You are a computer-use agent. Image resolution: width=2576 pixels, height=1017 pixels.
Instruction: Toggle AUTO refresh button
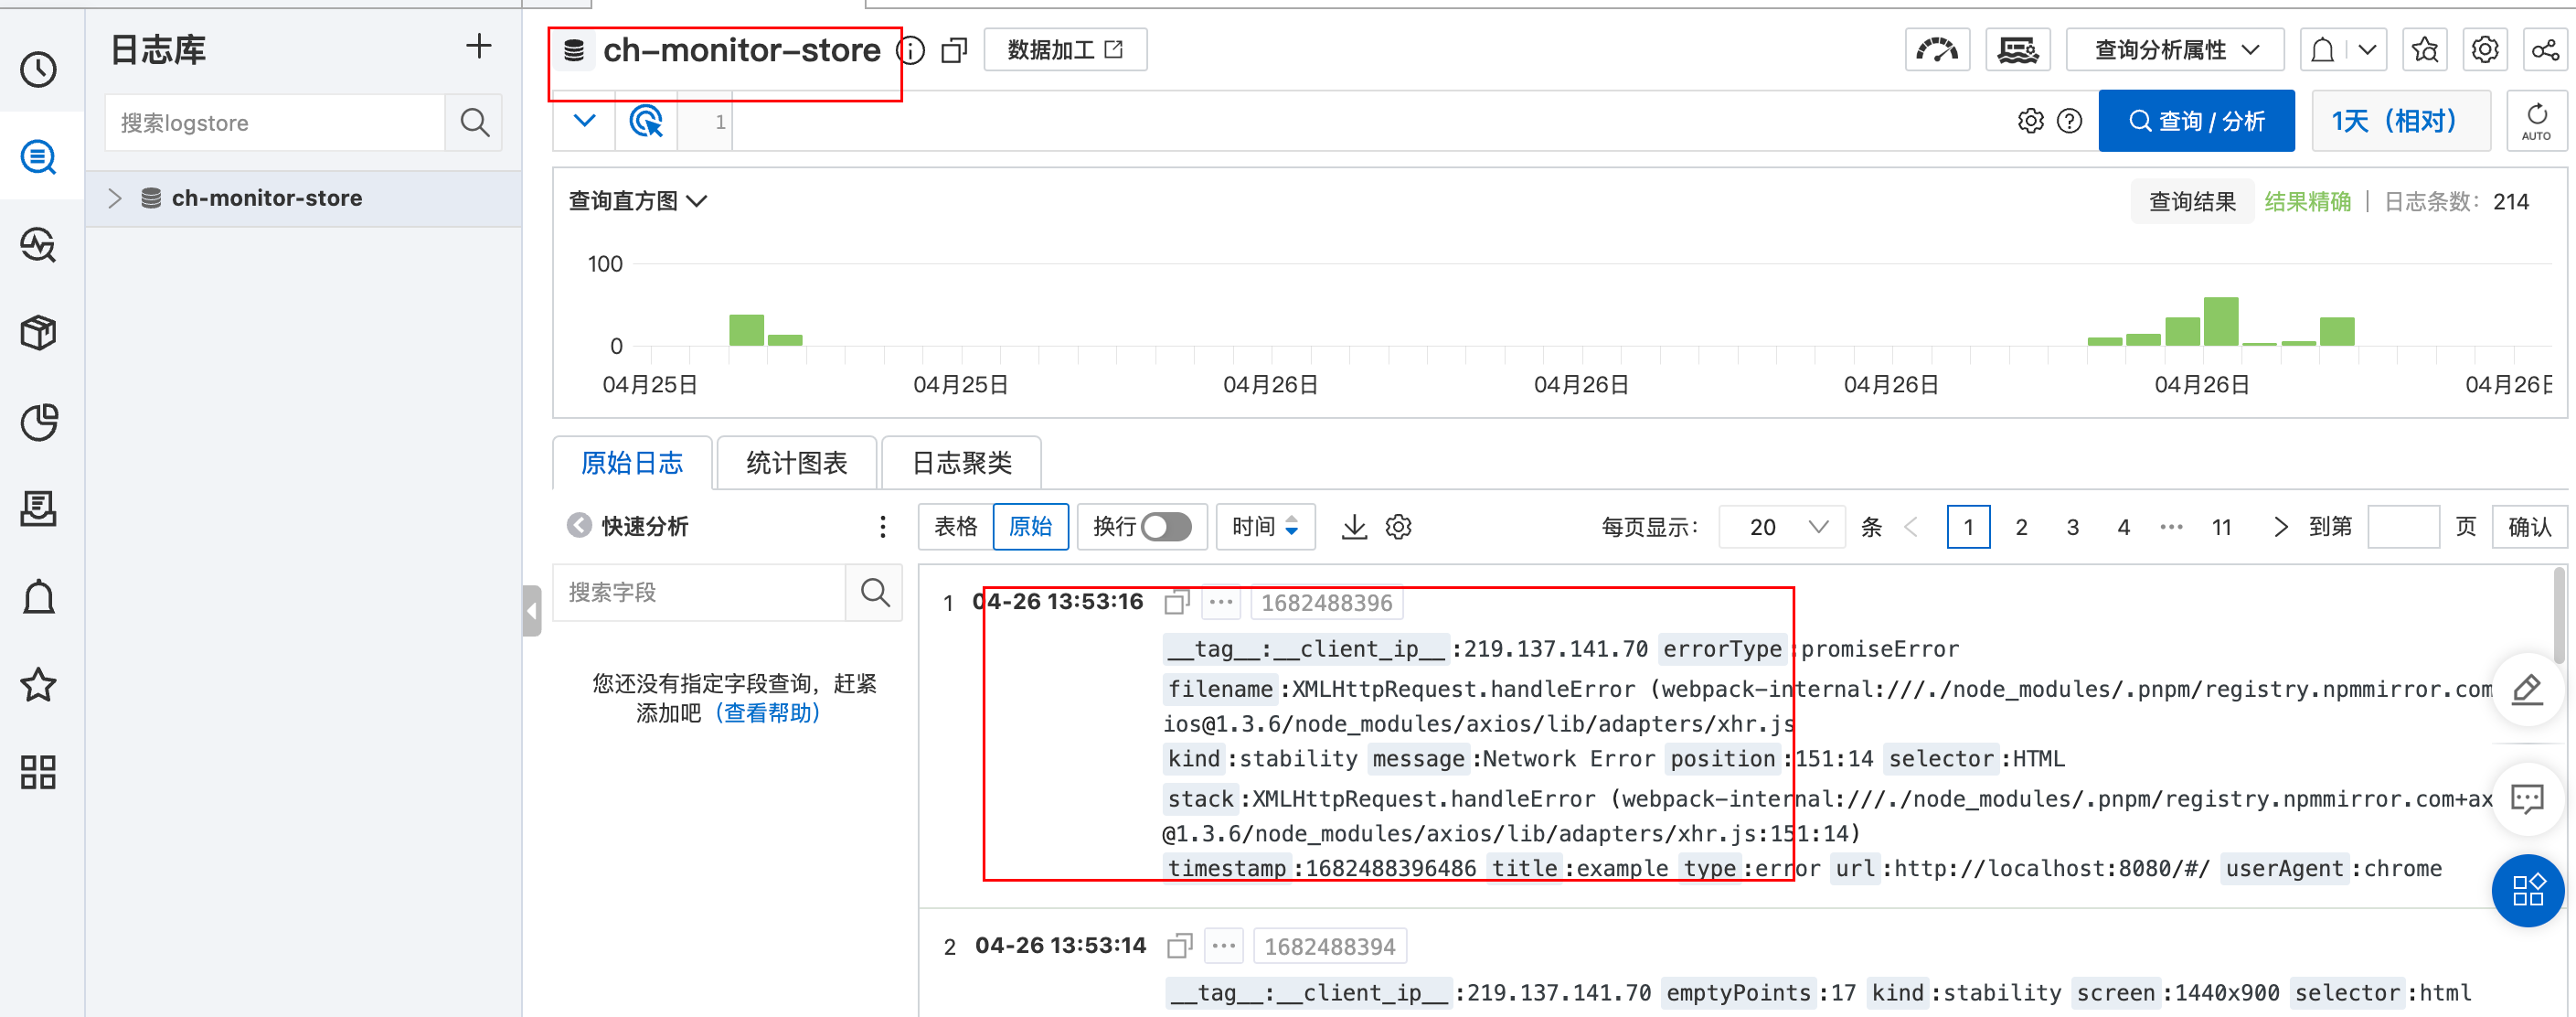pyautogui.click(x=2536, y=121)
